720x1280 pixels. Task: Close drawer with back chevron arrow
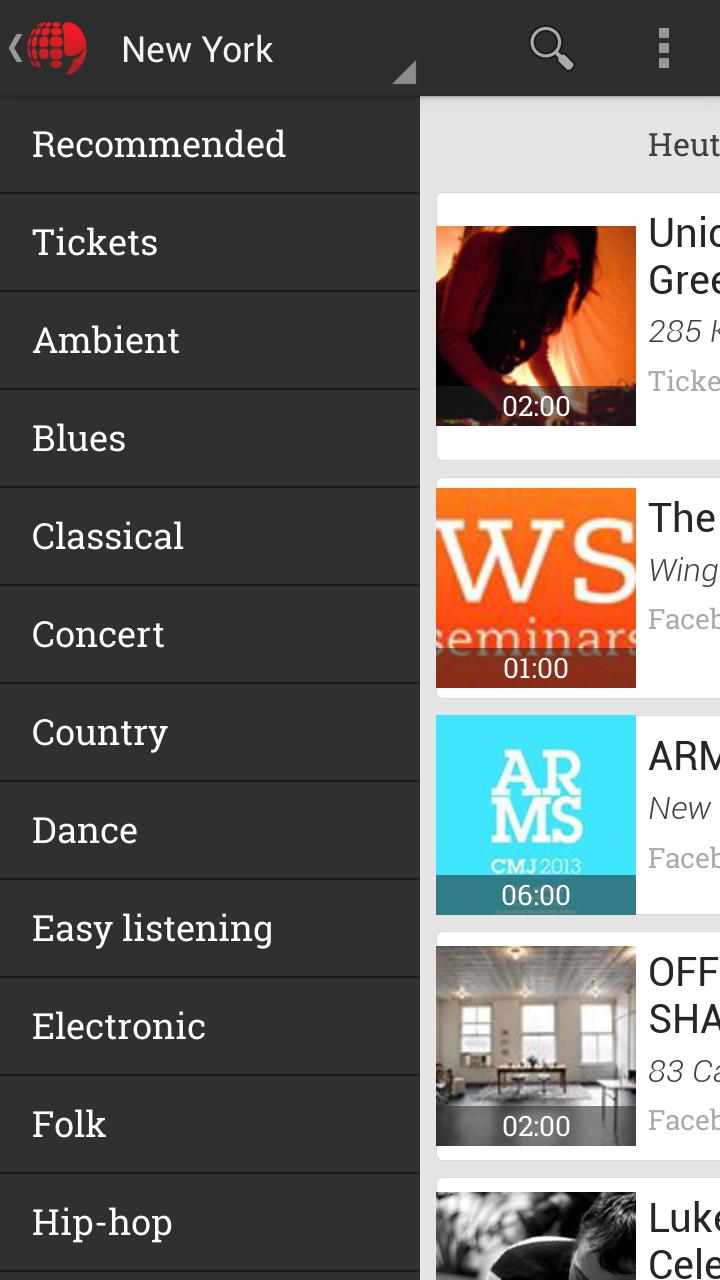[14, 48]
